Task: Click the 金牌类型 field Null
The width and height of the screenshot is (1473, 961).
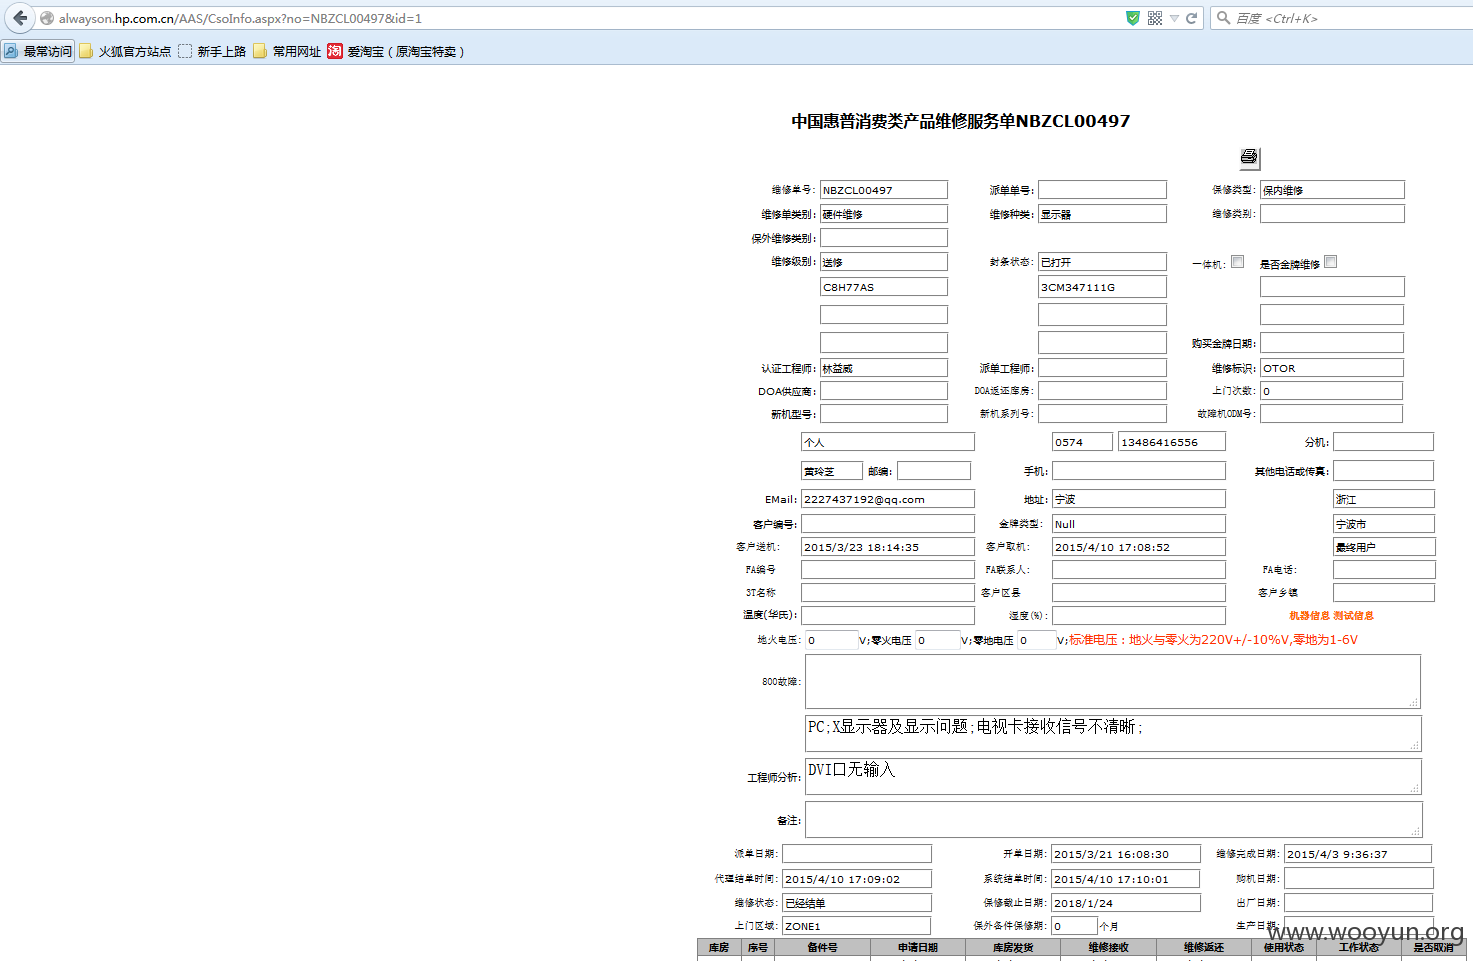Action: click(x=1139, y=524)
